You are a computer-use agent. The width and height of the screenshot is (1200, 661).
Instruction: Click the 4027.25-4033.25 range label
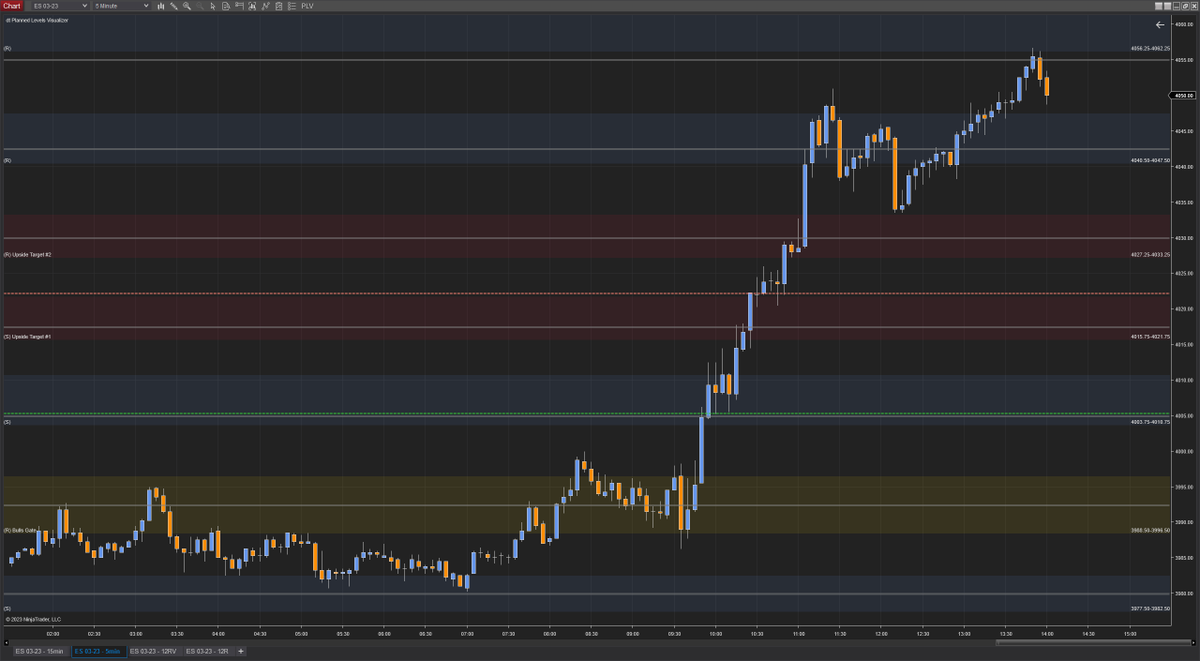[1150, 254]
